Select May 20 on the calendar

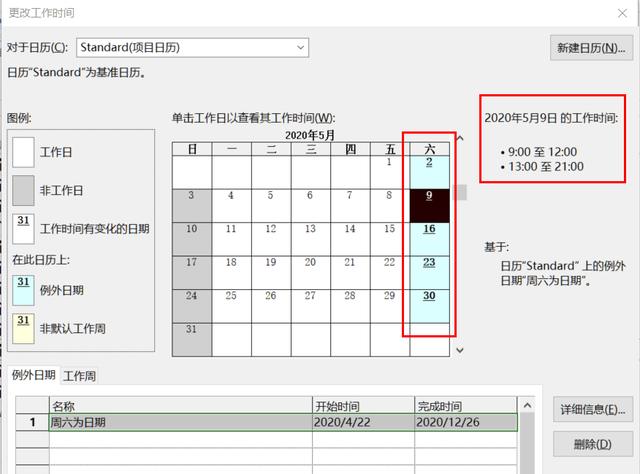311,272
